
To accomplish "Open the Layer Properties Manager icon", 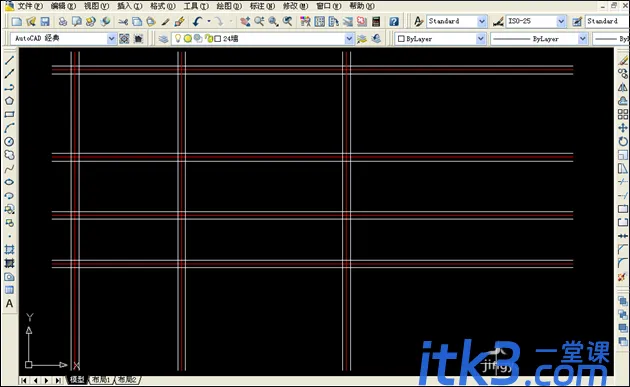I will pos(163,39).
